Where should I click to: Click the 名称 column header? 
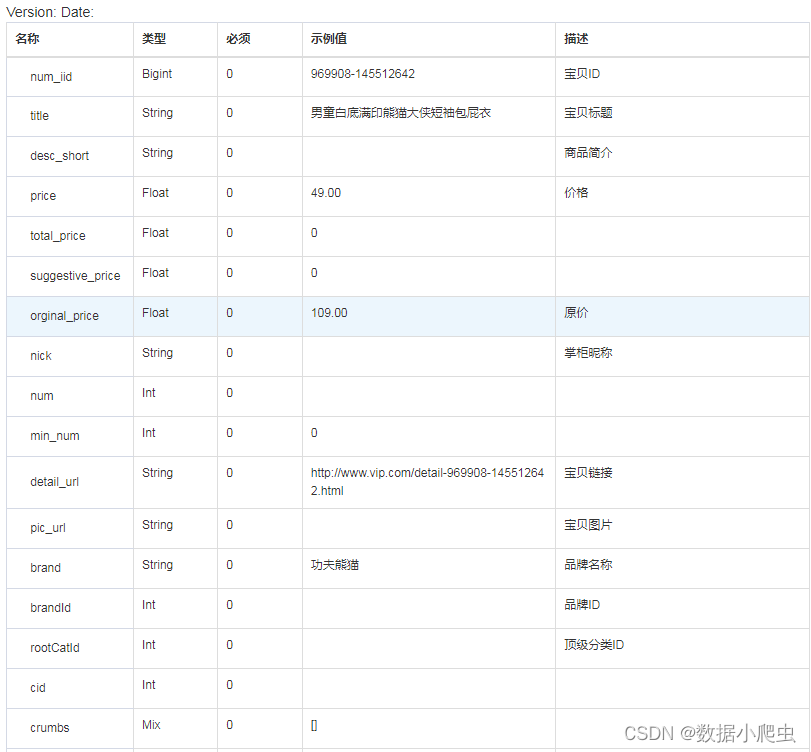(x=25, y=39)
